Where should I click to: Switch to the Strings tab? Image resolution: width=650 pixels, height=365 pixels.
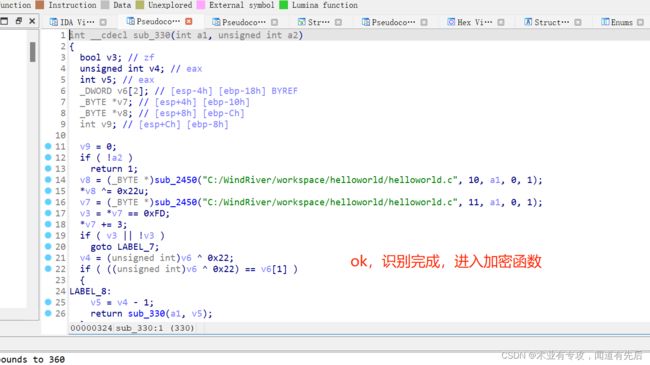pos(319,22)
